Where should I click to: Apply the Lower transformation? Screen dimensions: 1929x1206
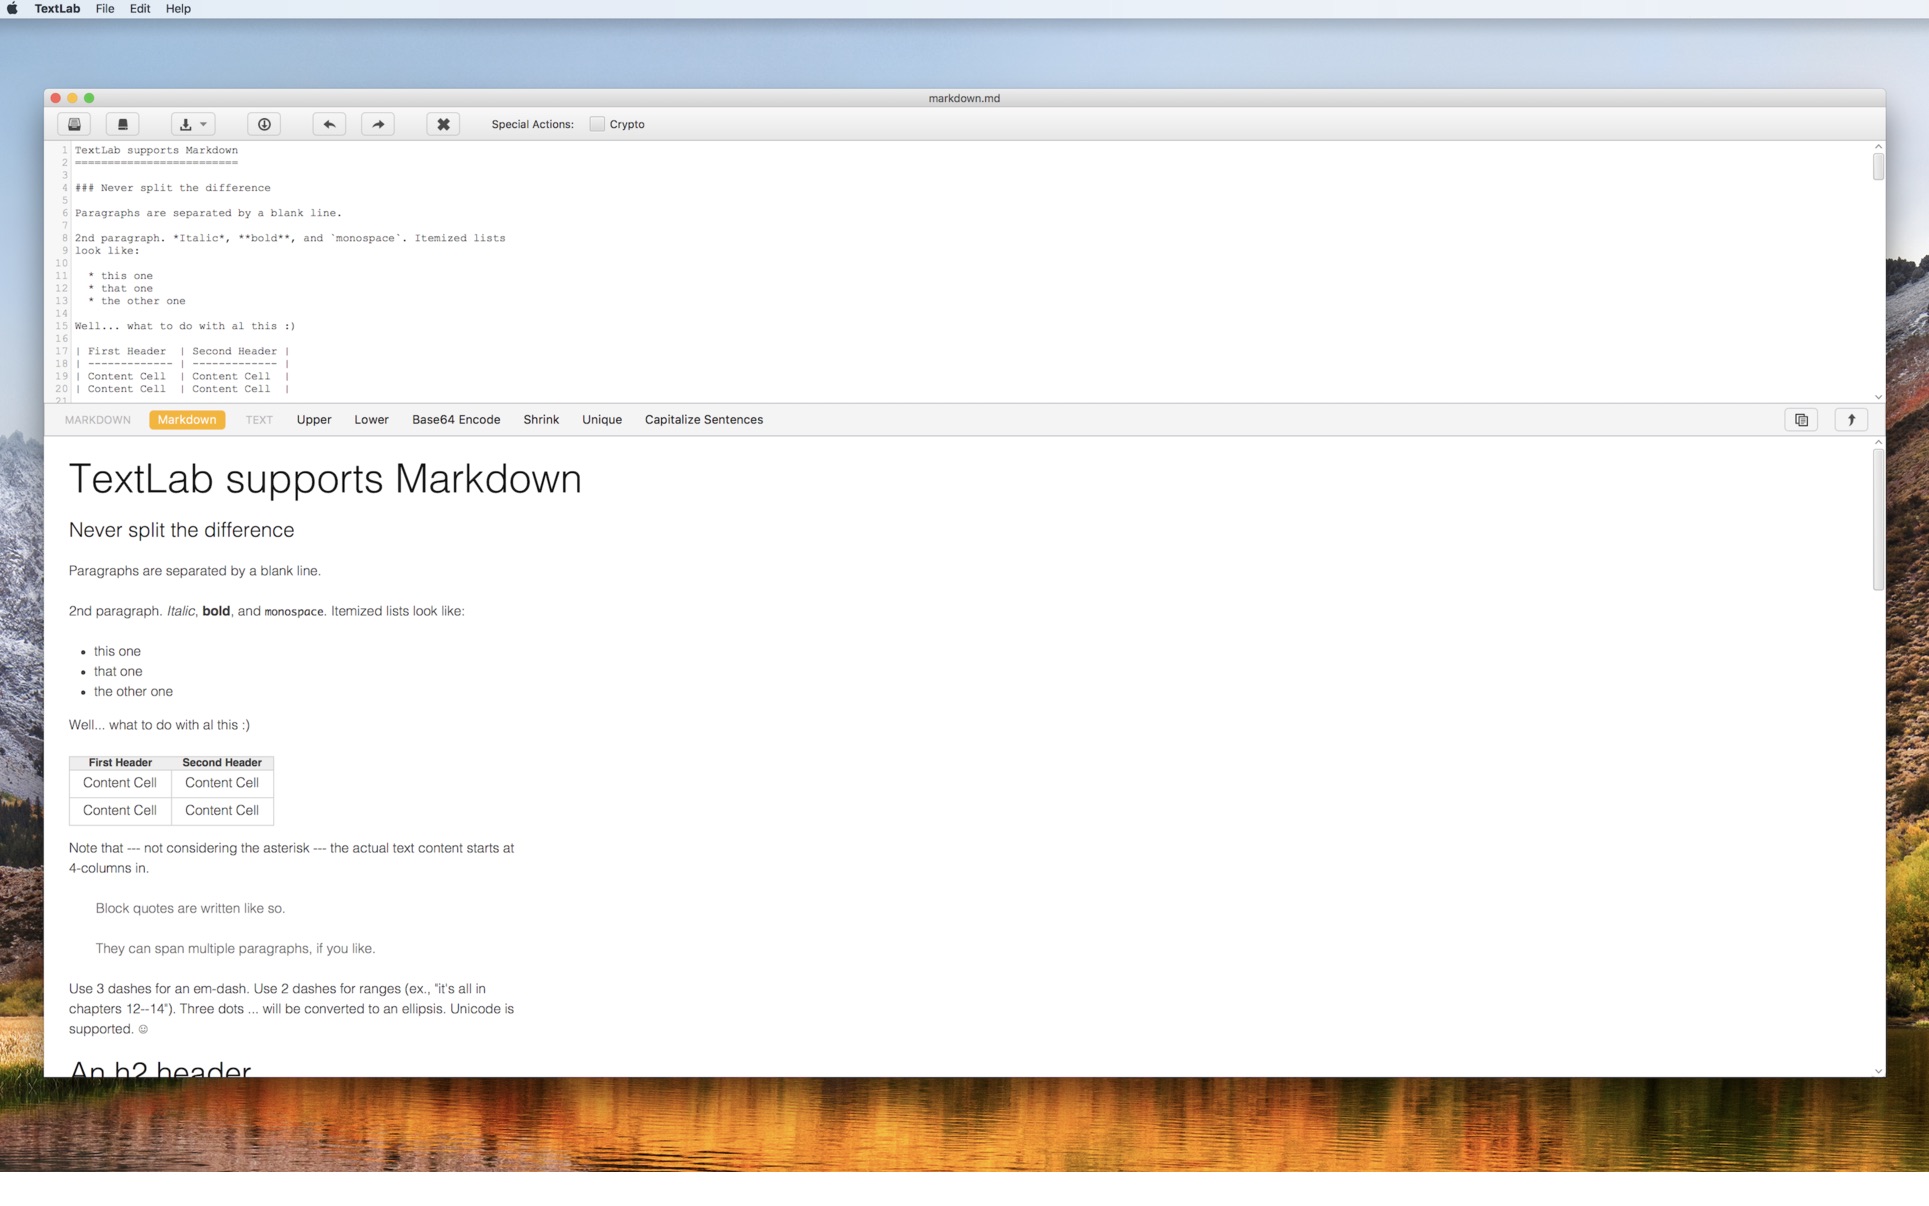pyautogui.click(x=371, y=420)
